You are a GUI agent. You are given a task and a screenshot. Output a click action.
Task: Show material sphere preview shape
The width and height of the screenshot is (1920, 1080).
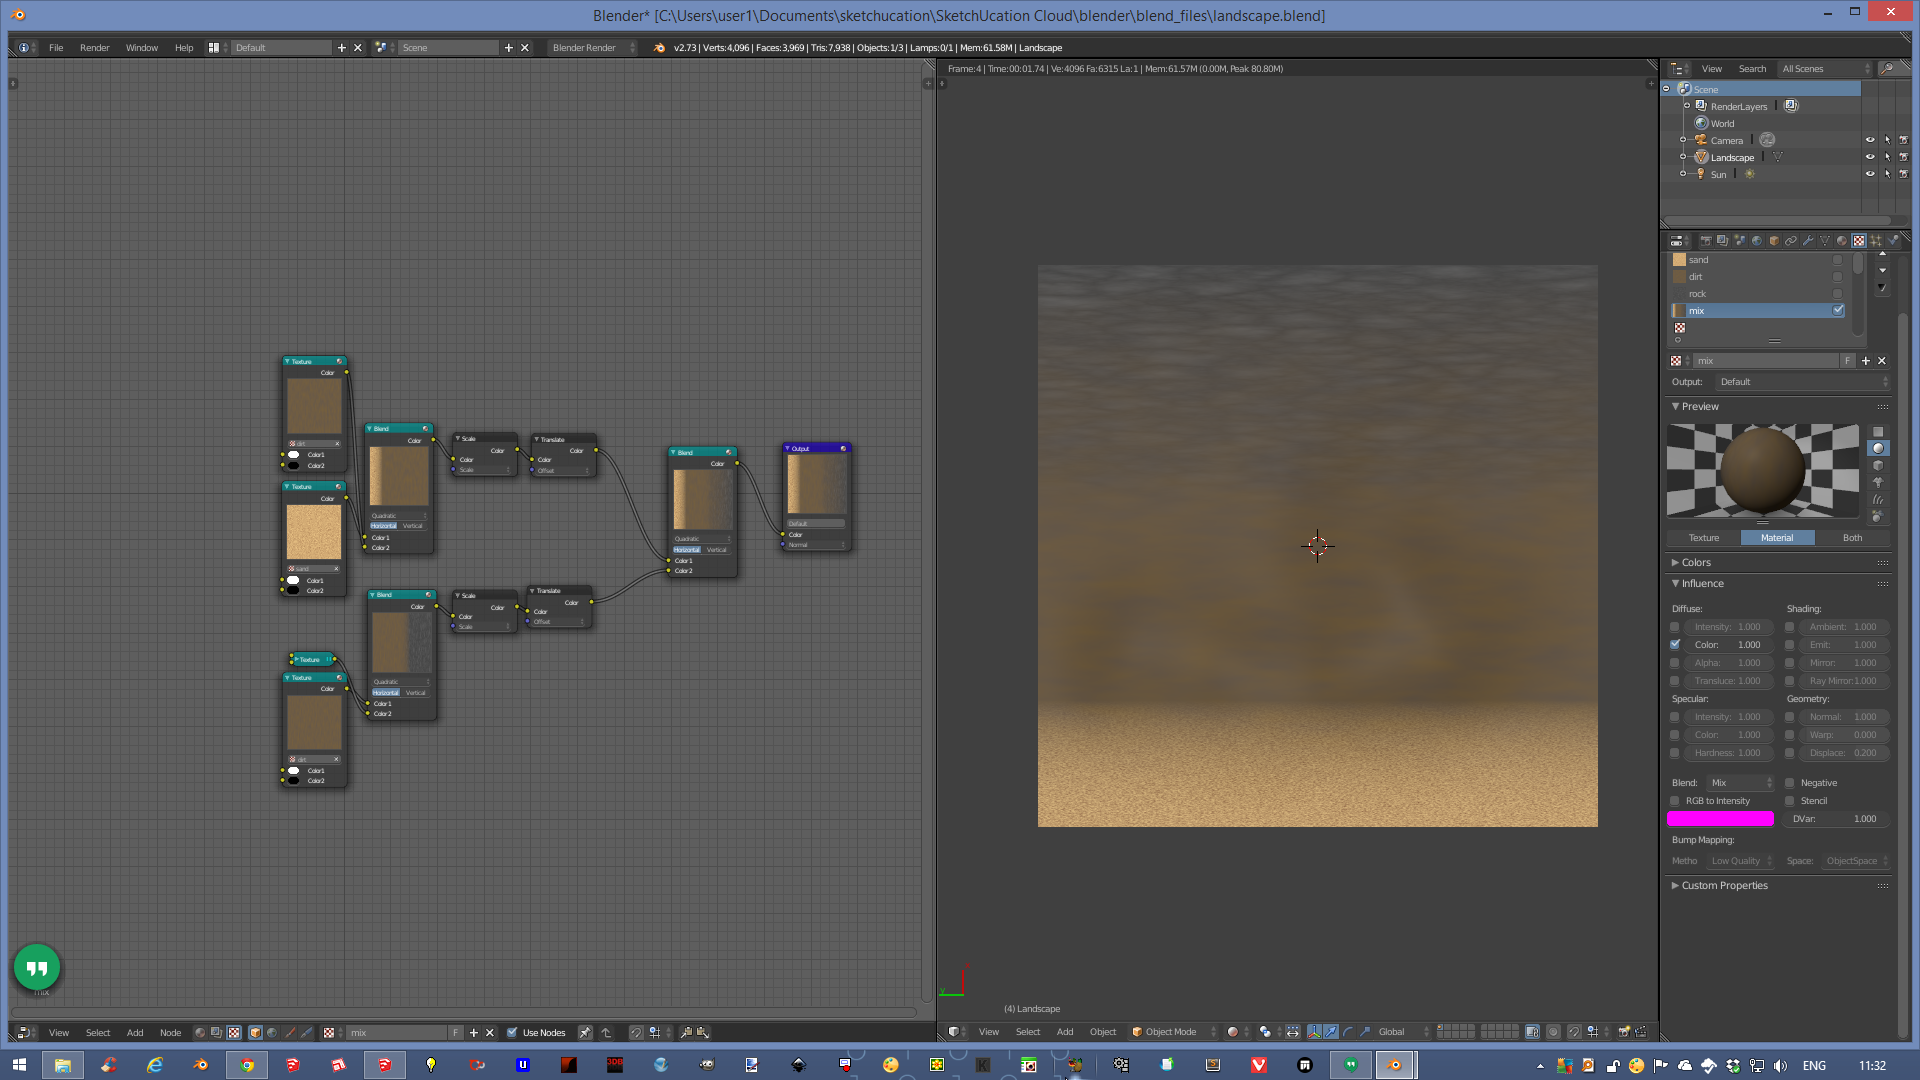[x=1878, y=449]
